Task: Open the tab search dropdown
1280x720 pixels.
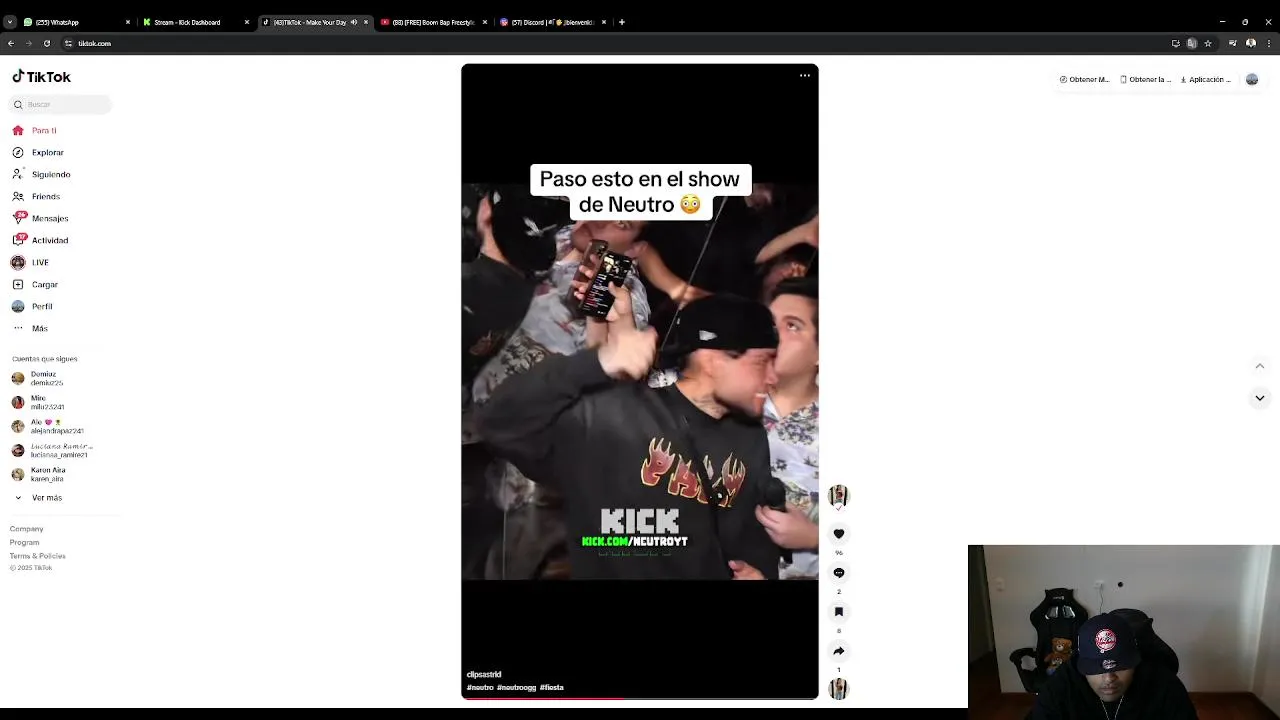Action: click(10, 22)
